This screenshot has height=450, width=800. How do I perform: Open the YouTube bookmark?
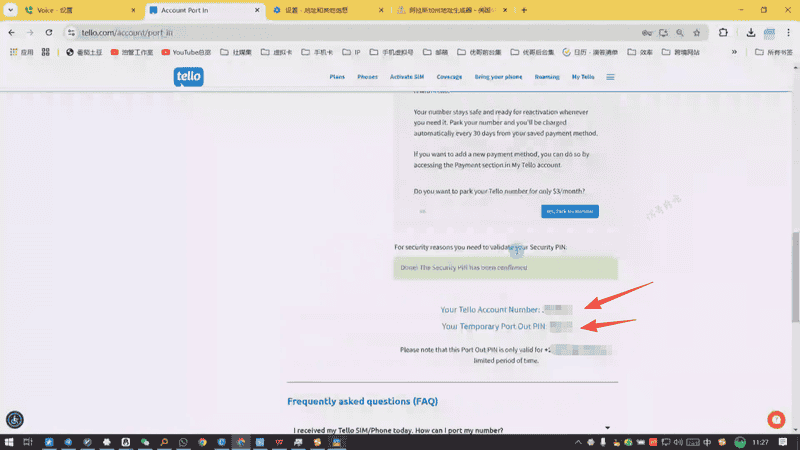tap(186, 52)
